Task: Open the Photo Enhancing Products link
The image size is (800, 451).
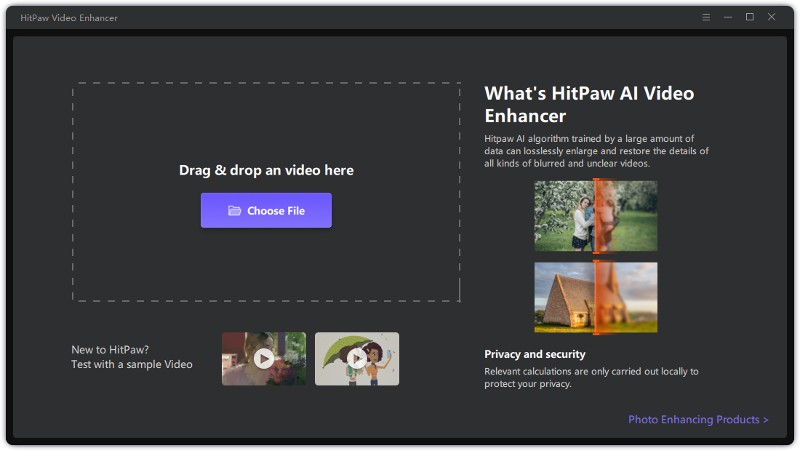Action: click(x=698, y=420)
